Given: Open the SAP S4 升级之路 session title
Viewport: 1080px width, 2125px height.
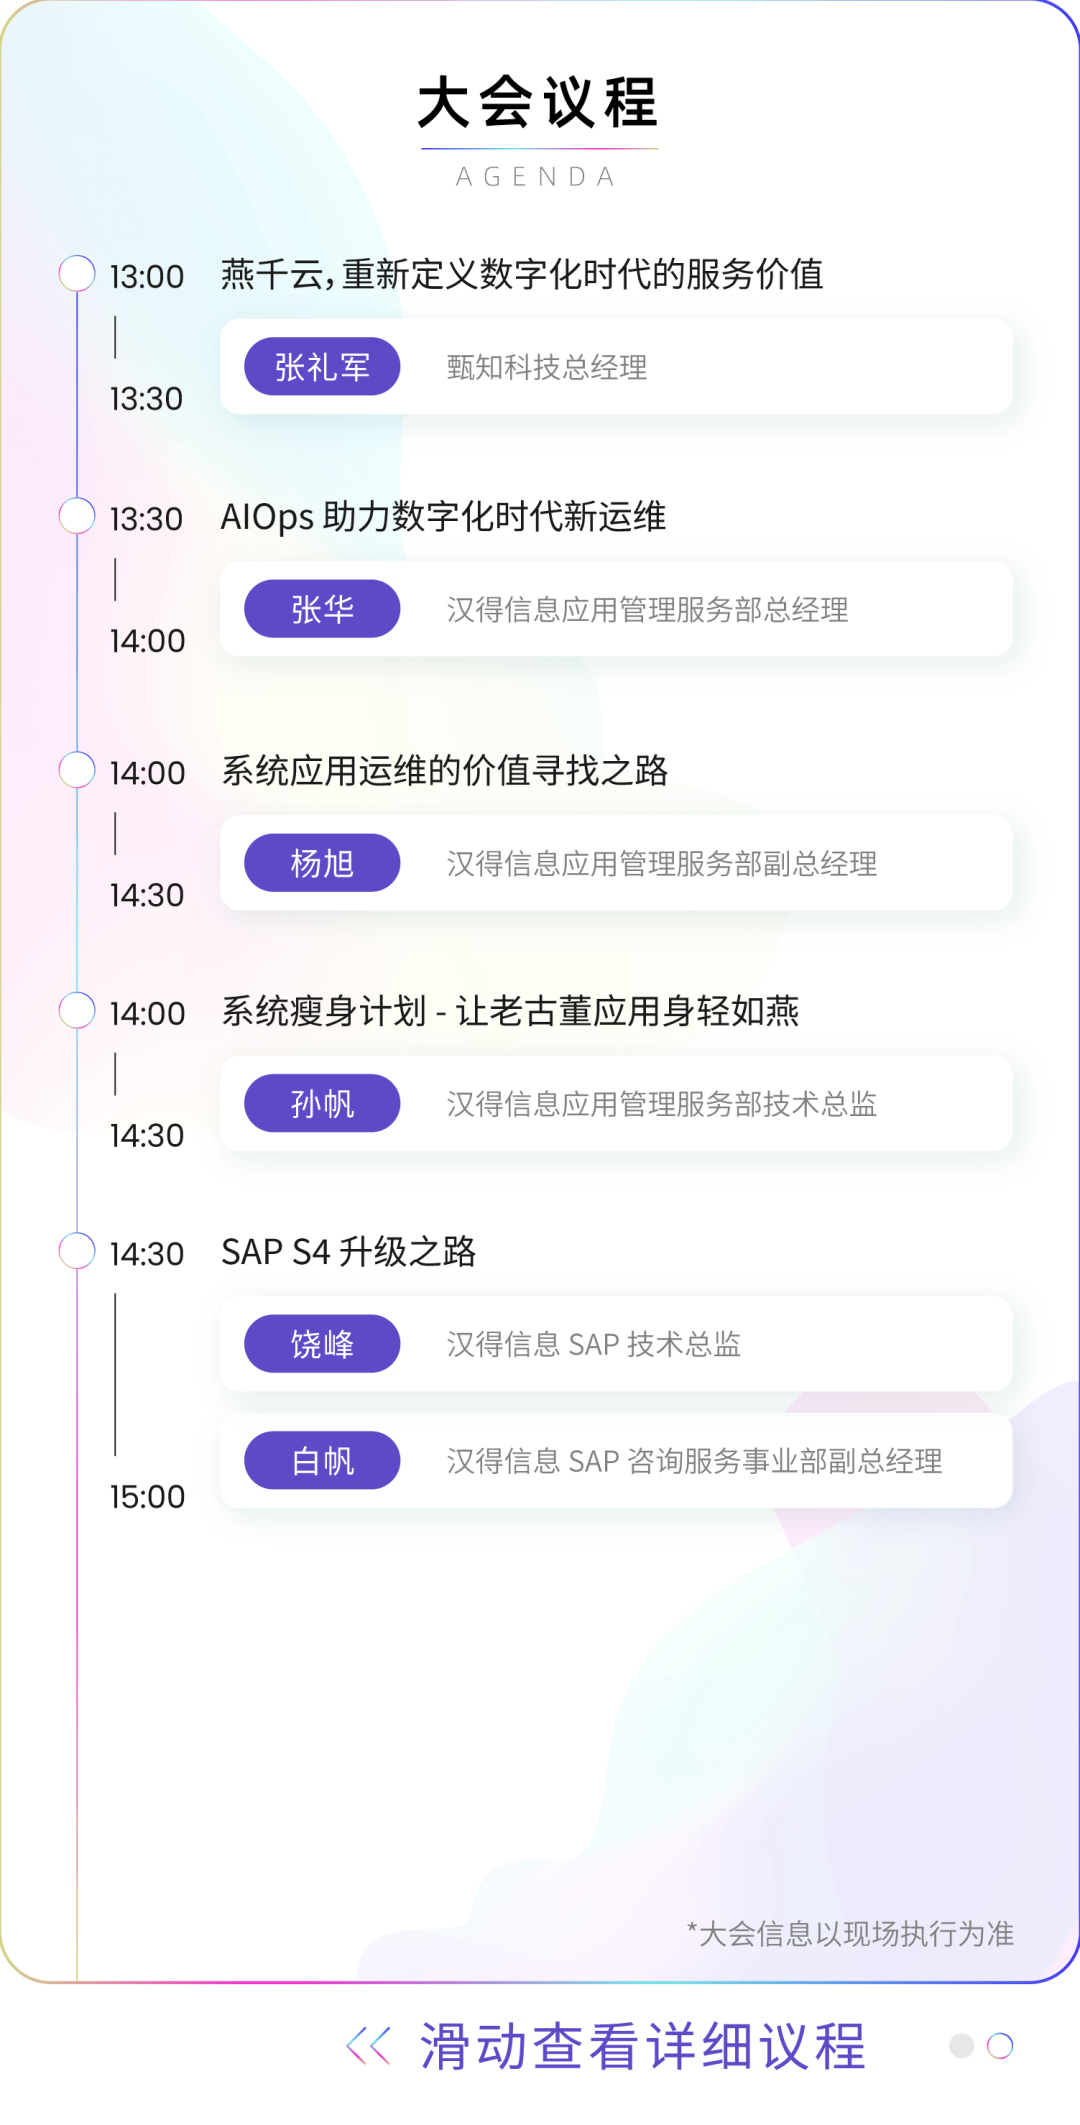Looking at the screenshot, I should (348, 1252).
